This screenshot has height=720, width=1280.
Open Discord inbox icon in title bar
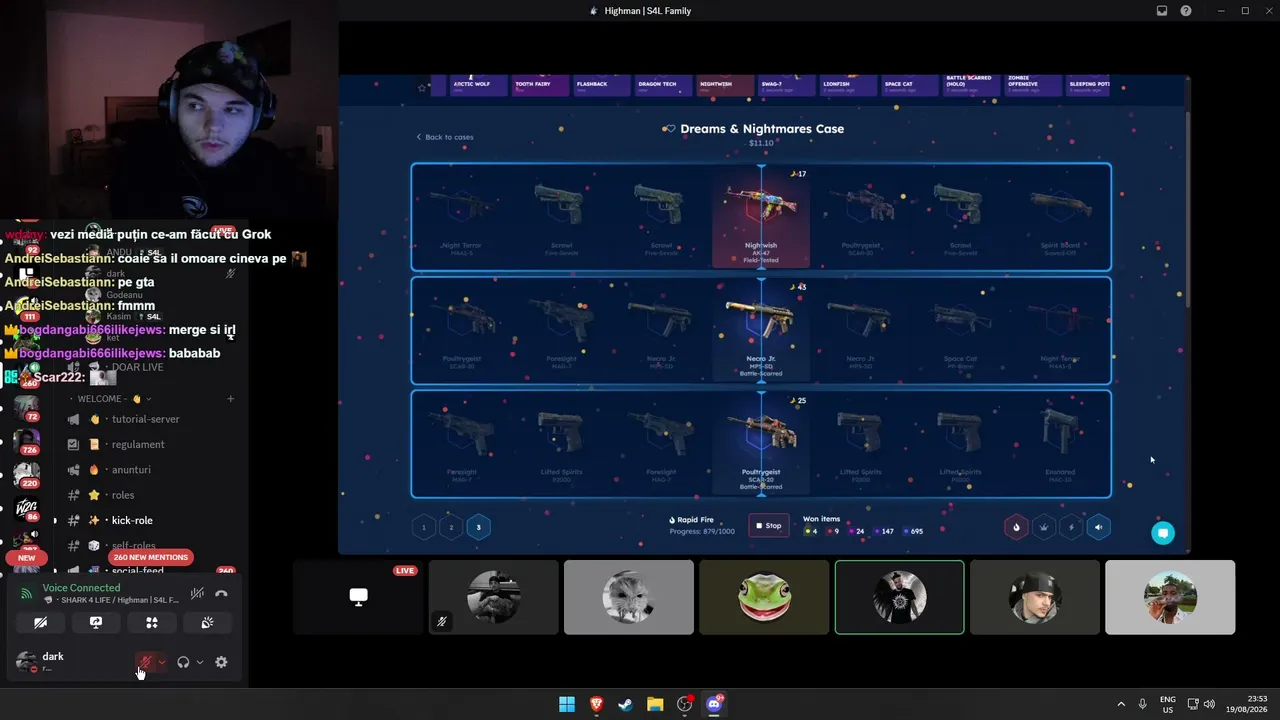click(x=1162, y=11)
